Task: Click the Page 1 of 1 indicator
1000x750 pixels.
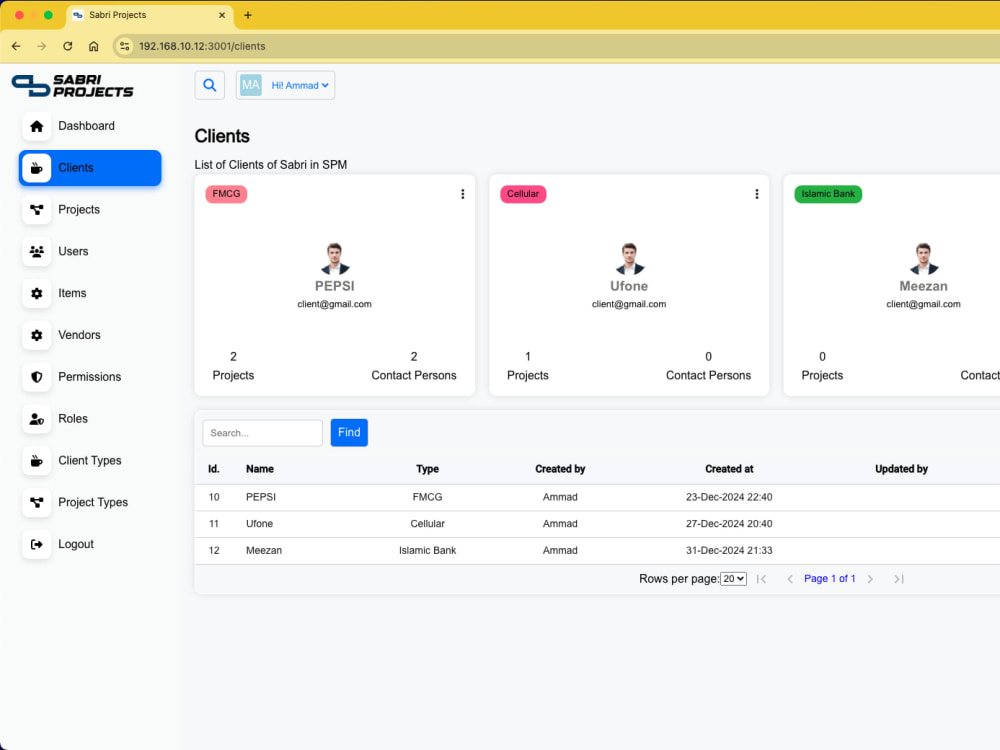Action: pyautogui.click(x=829, y=578)
